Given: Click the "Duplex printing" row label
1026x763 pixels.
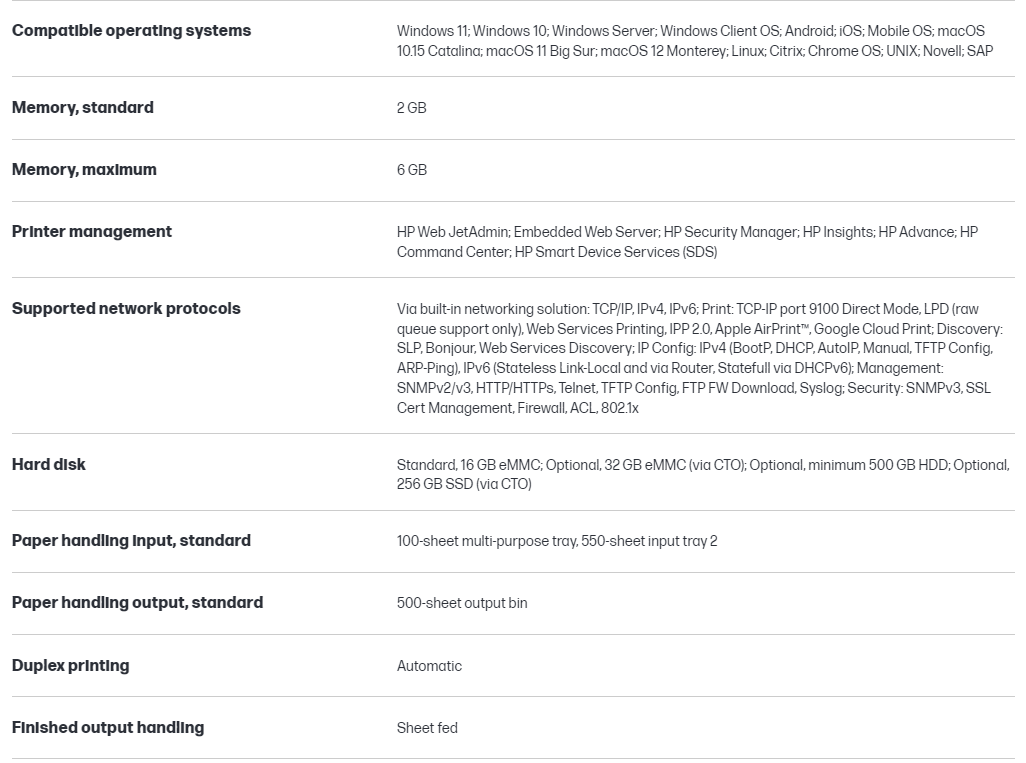Looking at the screenshot, I should click(x=70, y=666).
